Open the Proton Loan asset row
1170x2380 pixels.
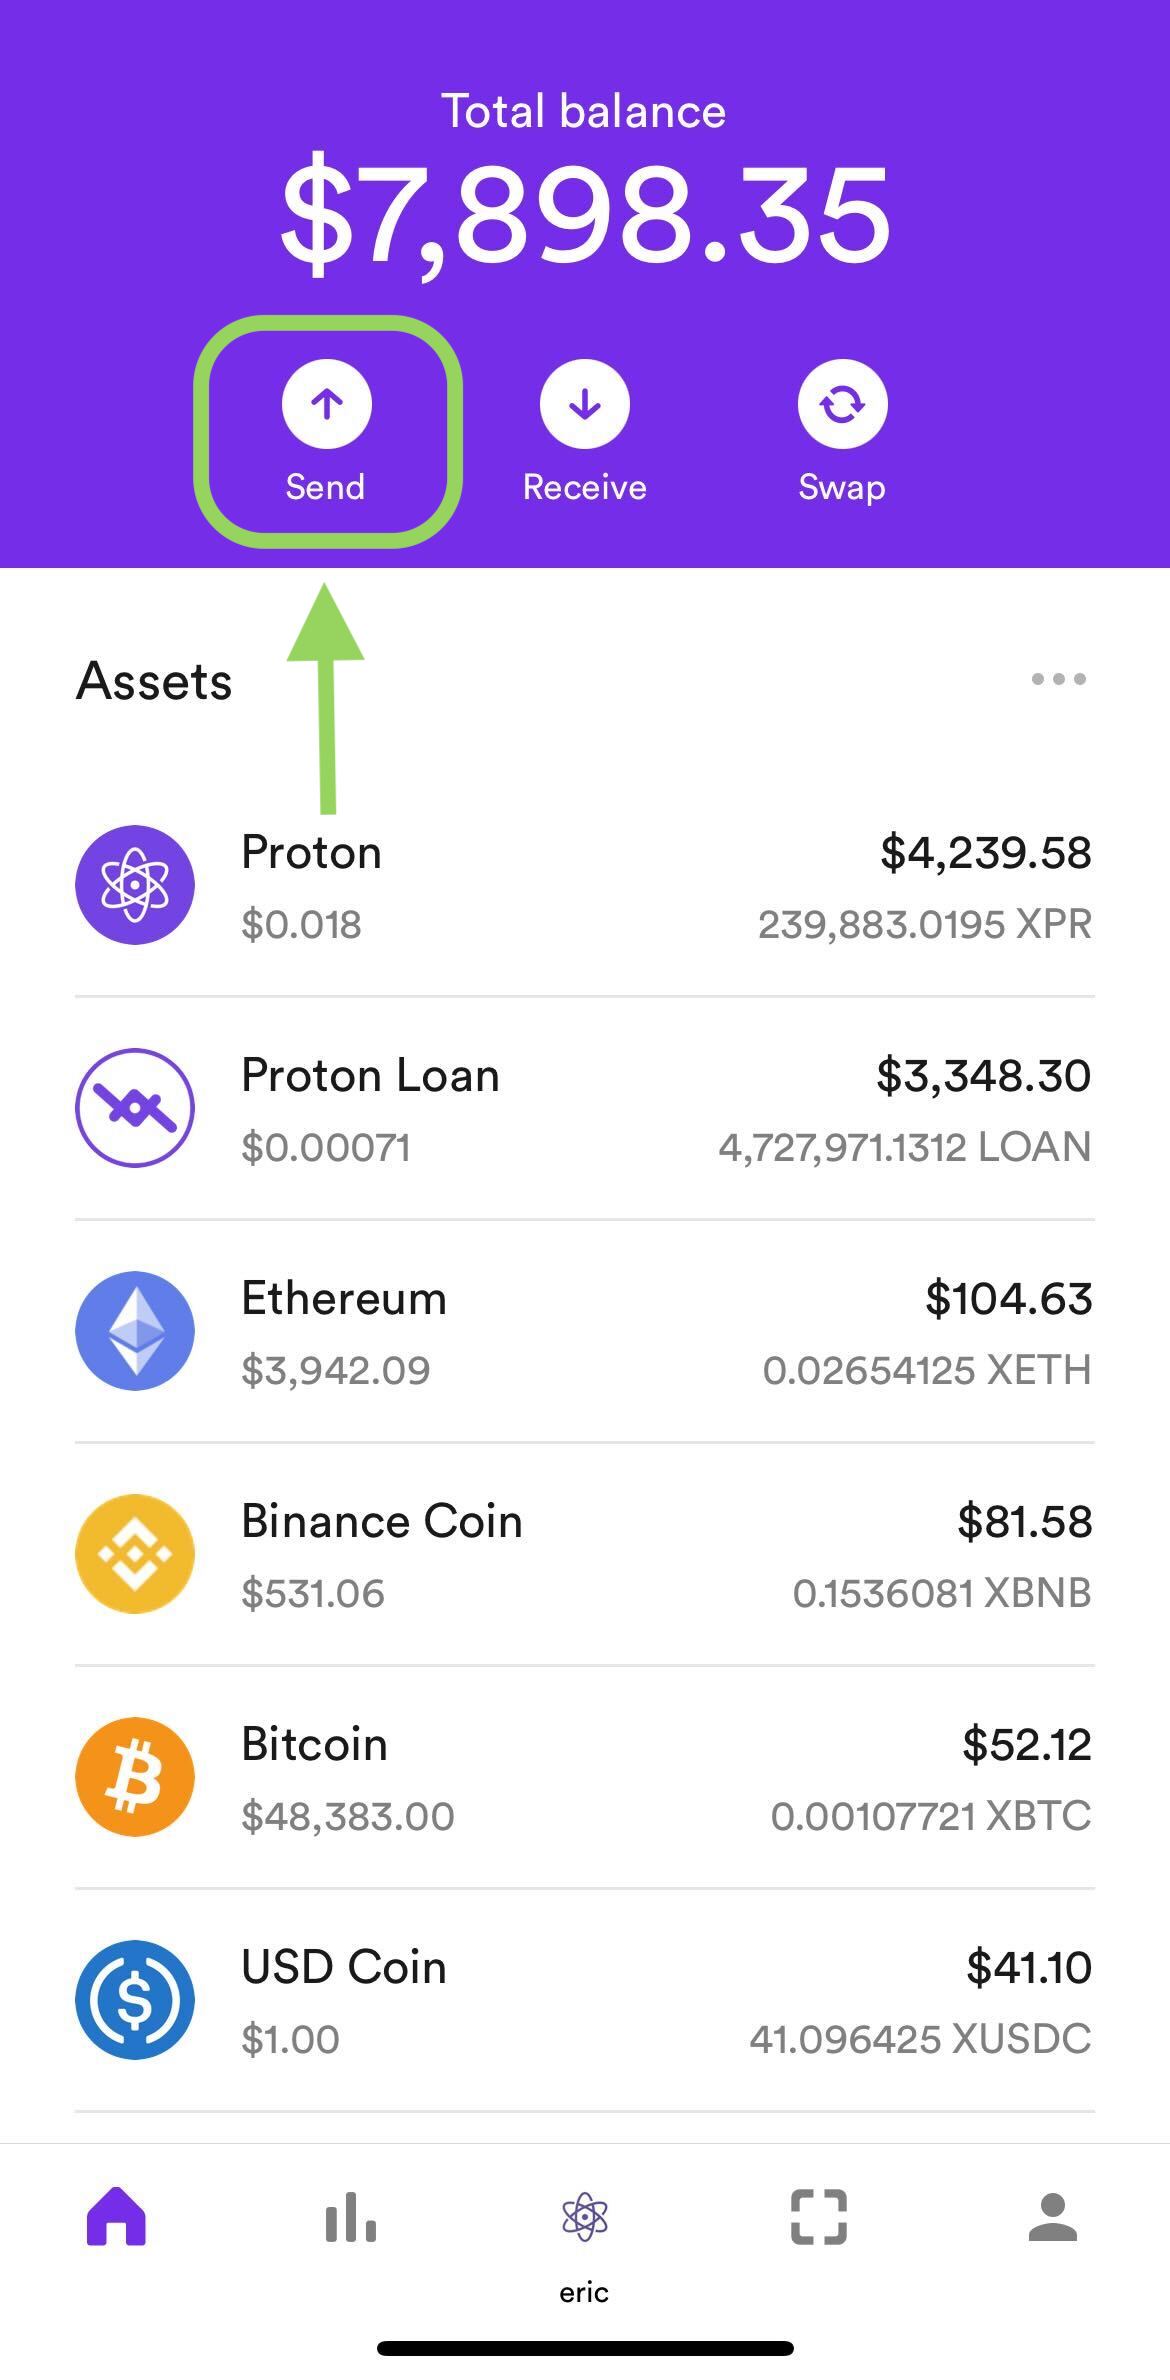tap(585, 1108)
